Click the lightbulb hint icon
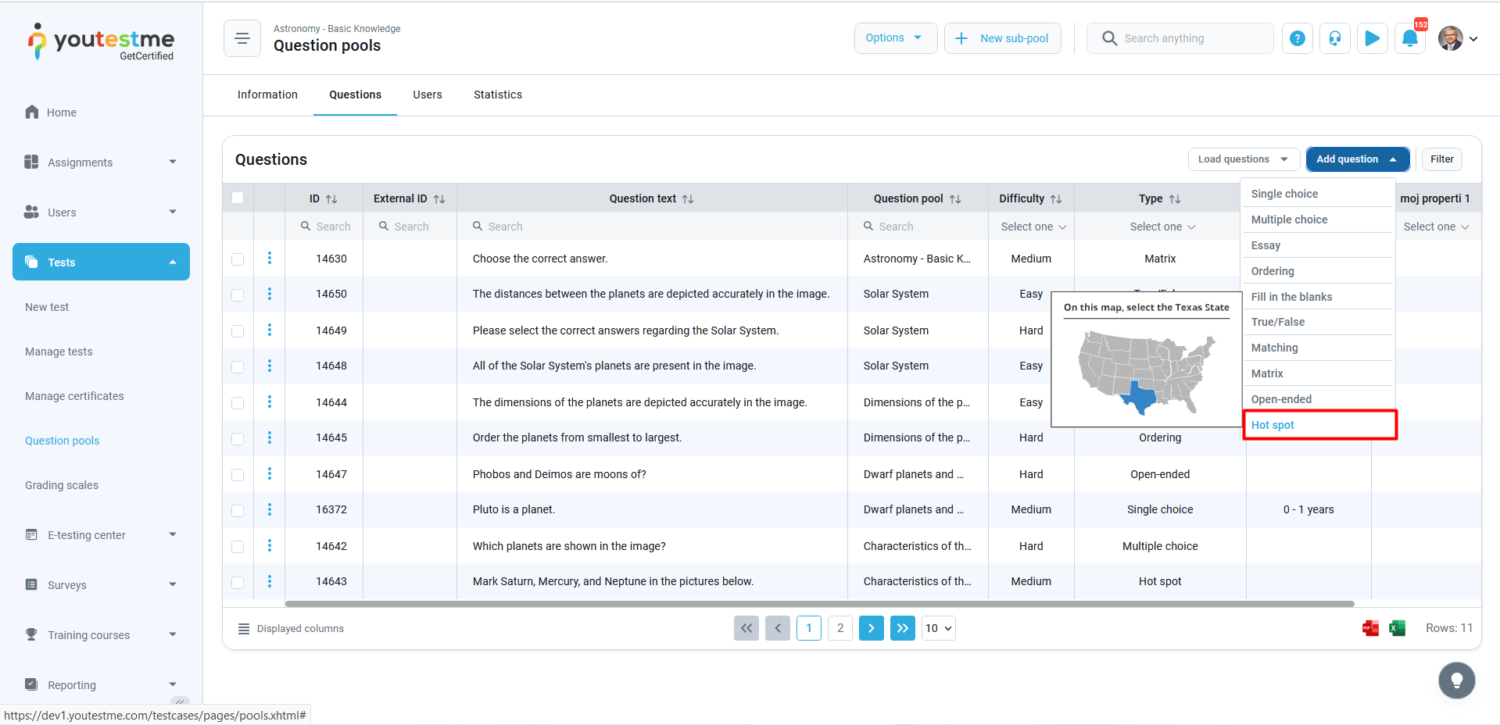Image resolution: width=1500 pixels, height=725 pixels. pyautogui.click(x=1456, y=681)
